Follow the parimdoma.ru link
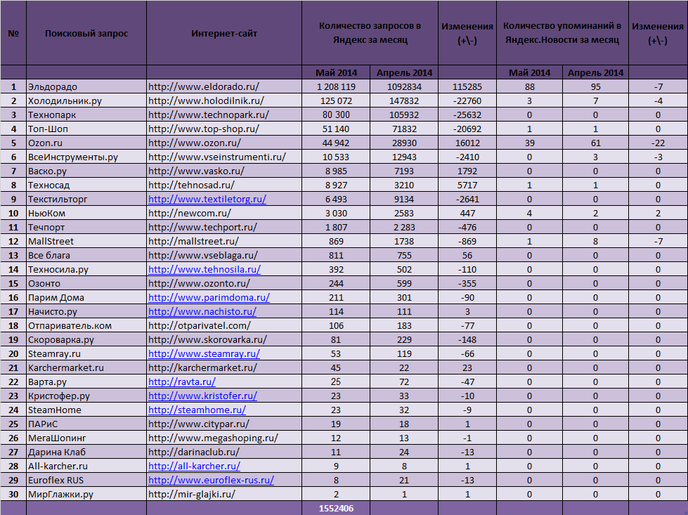The width and height of the screenshot is (688, 515). point(209,297)
